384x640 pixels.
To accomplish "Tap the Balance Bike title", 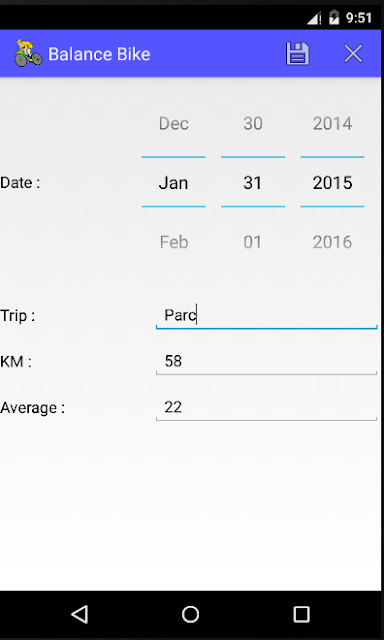I will tap(99, 54).
